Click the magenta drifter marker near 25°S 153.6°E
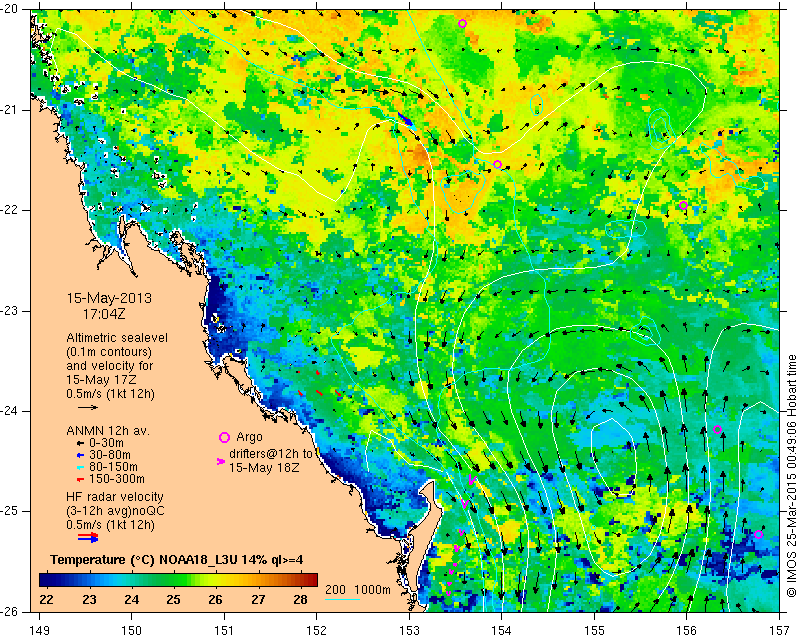Viewport: 800px width, 640px height. pyautogui.click(x=465, y=504)
